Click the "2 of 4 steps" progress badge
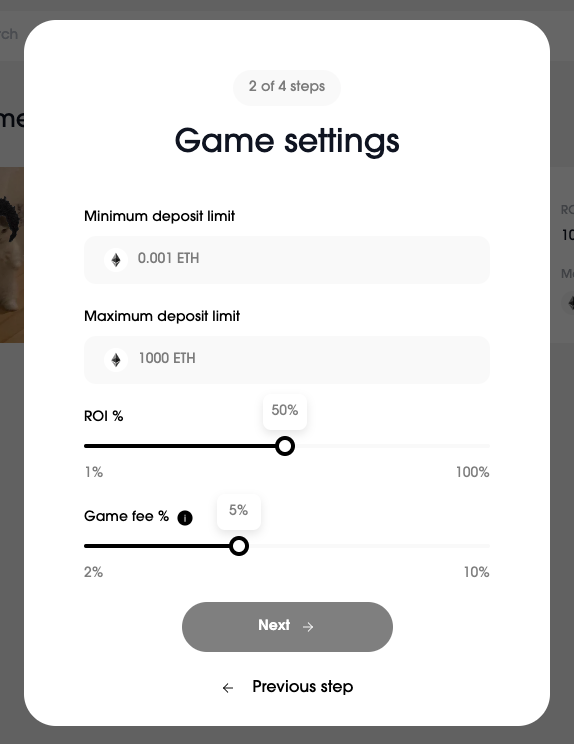This screenshot has height=744, width=574. tap(287, 87)
